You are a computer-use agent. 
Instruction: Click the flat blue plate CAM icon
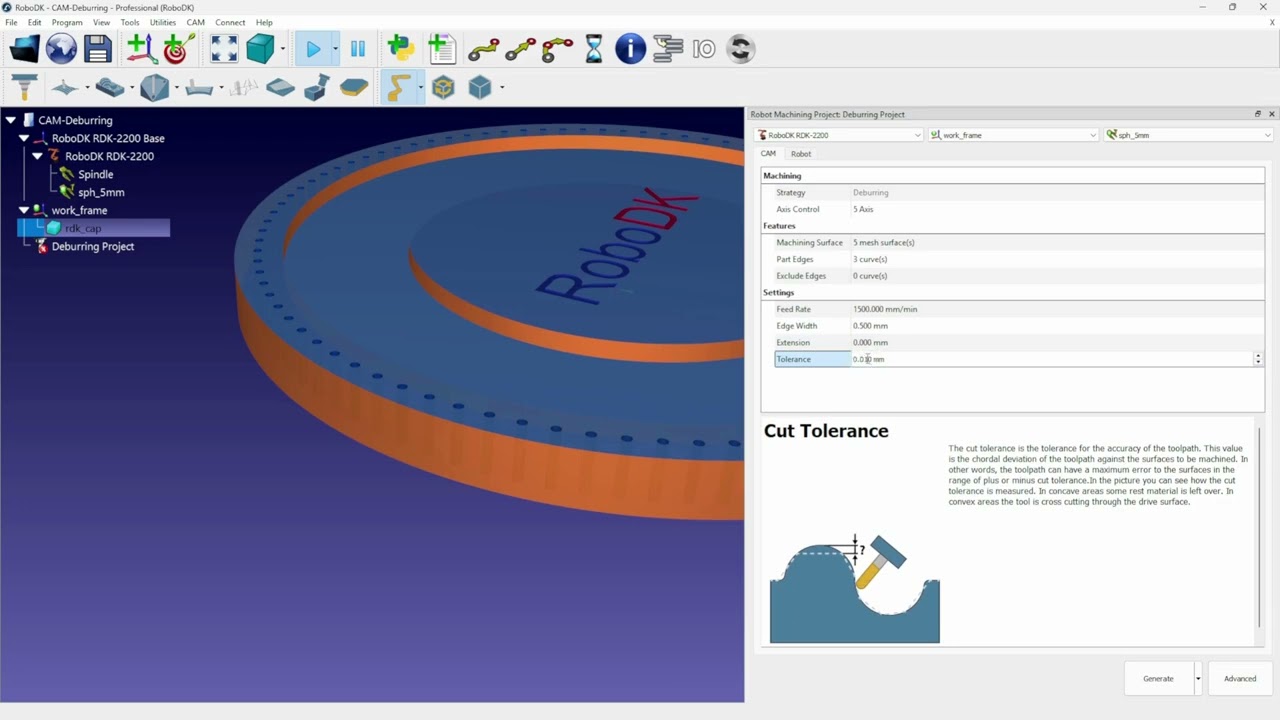[281, 88]
